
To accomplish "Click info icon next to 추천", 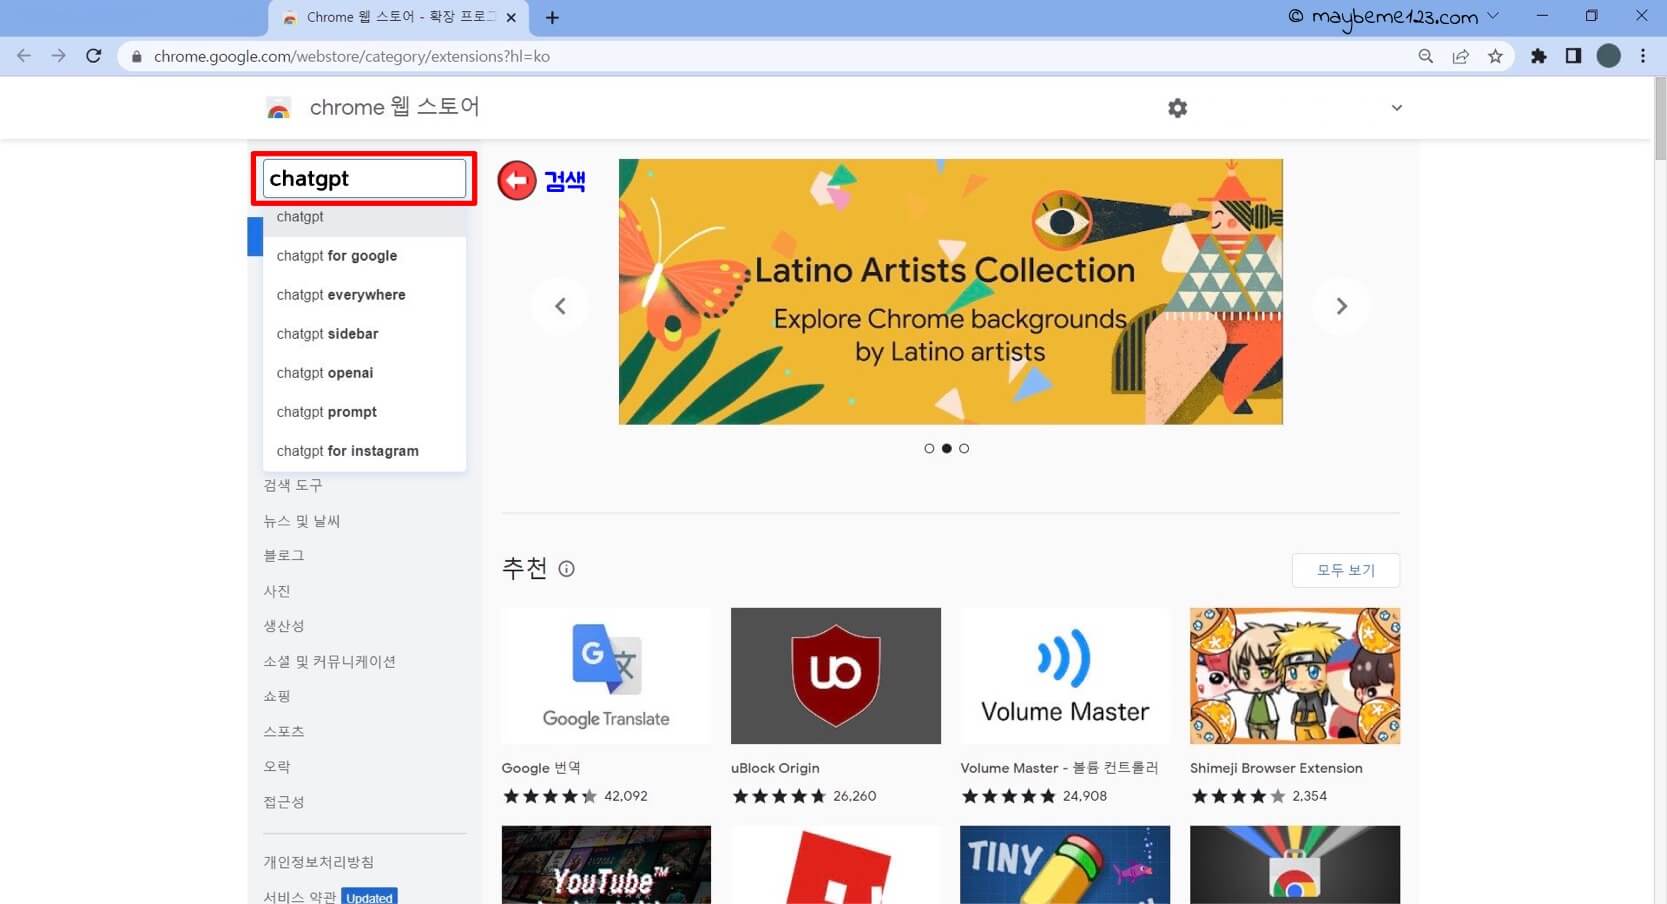I will pyautogui.click(x=566, y=569).
